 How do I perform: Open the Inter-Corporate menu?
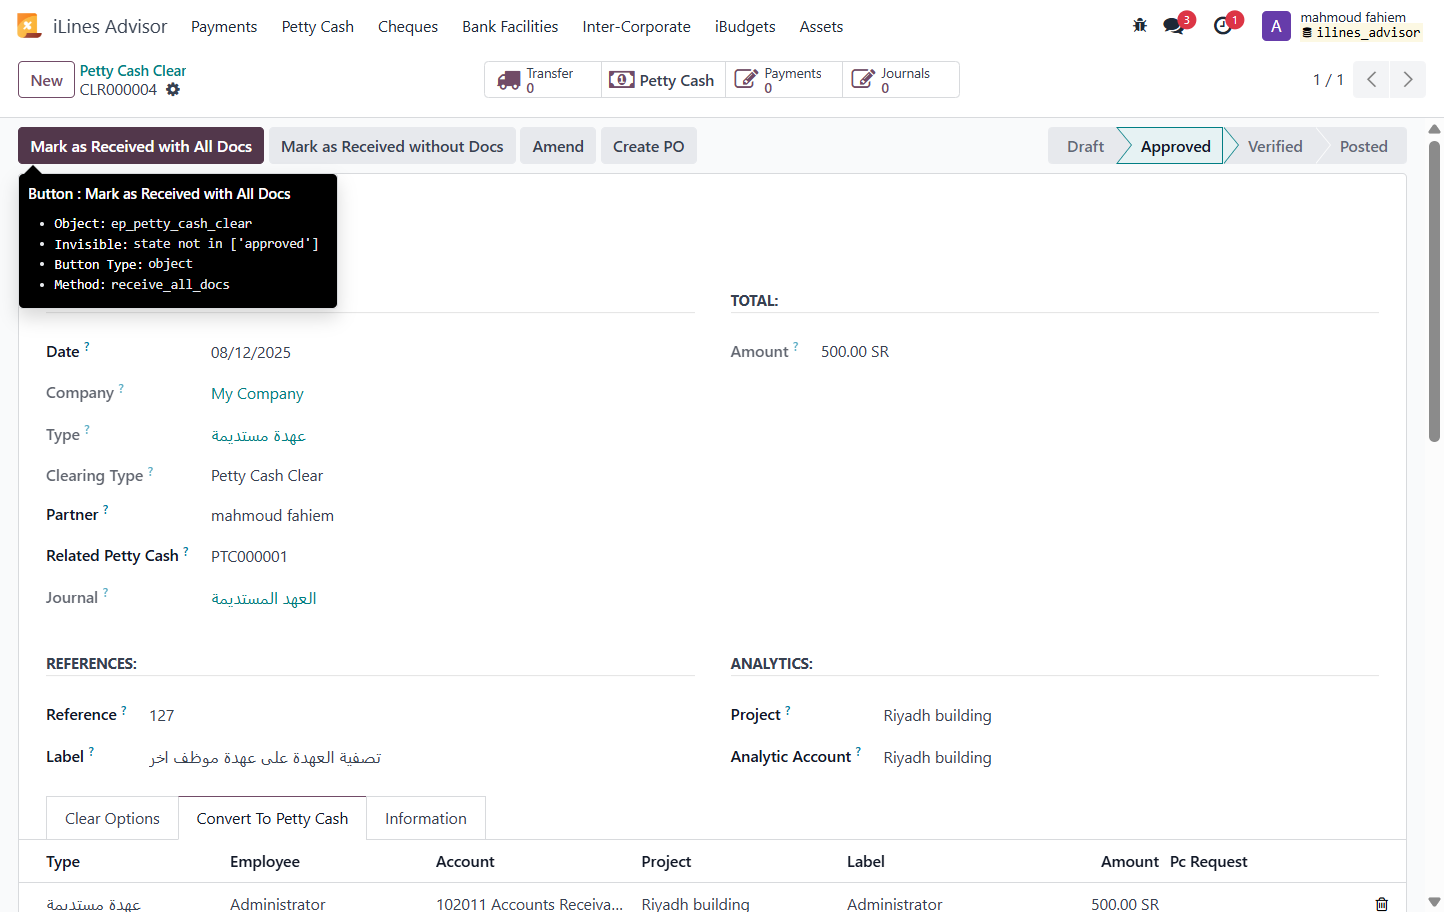(637, 27)
